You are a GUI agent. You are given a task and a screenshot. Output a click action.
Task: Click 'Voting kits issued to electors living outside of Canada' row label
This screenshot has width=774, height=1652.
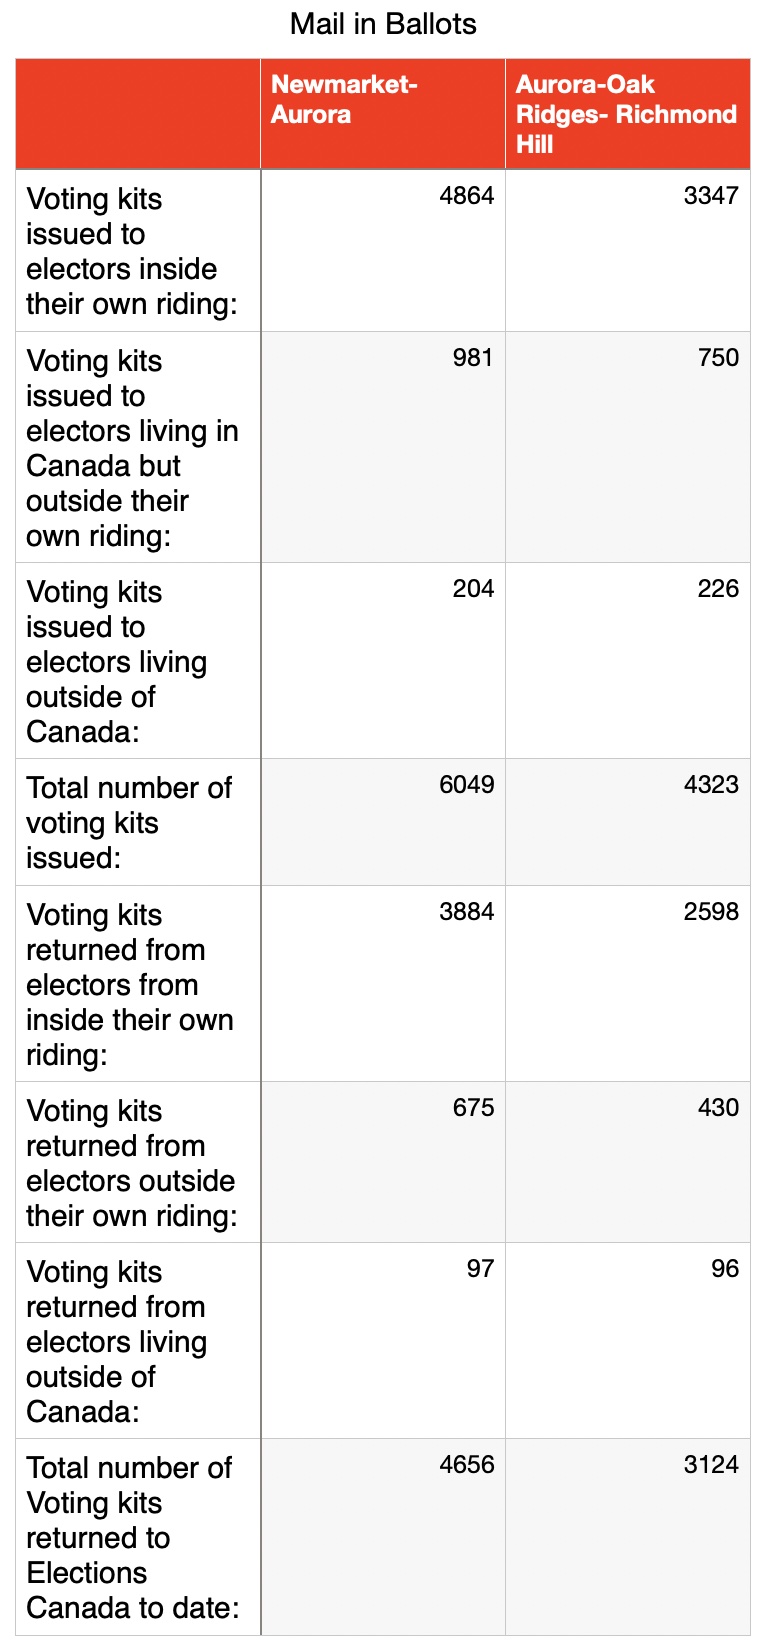point(117,662)
